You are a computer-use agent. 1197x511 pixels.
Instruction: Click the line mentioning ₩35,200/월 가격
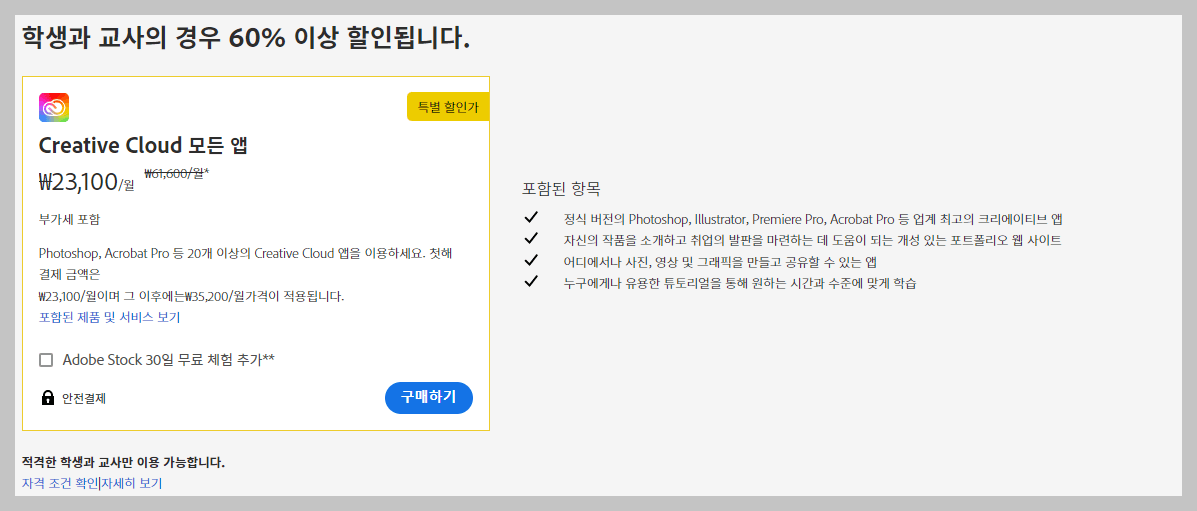192,296
